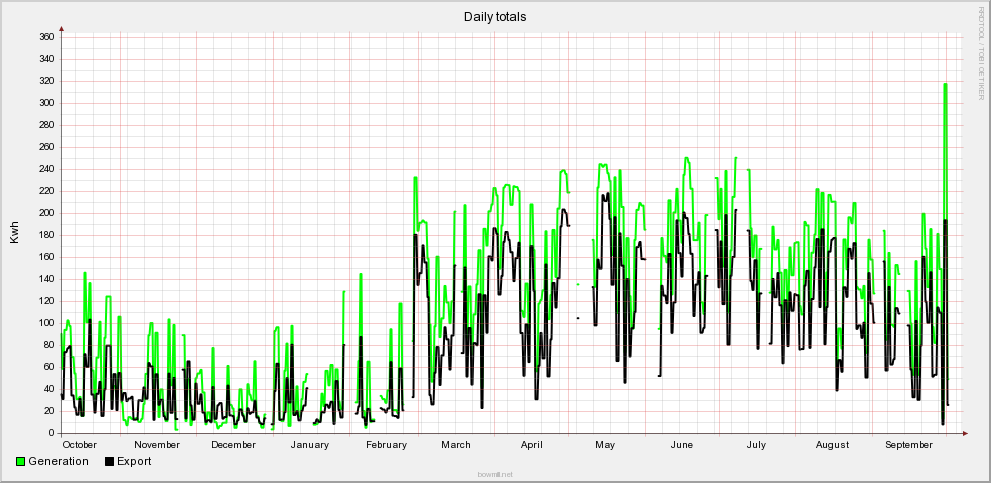The height and width of the screenshot is (483, 991).
Task: Click the 200 y-axis tick label
Action: pos(46,213)
